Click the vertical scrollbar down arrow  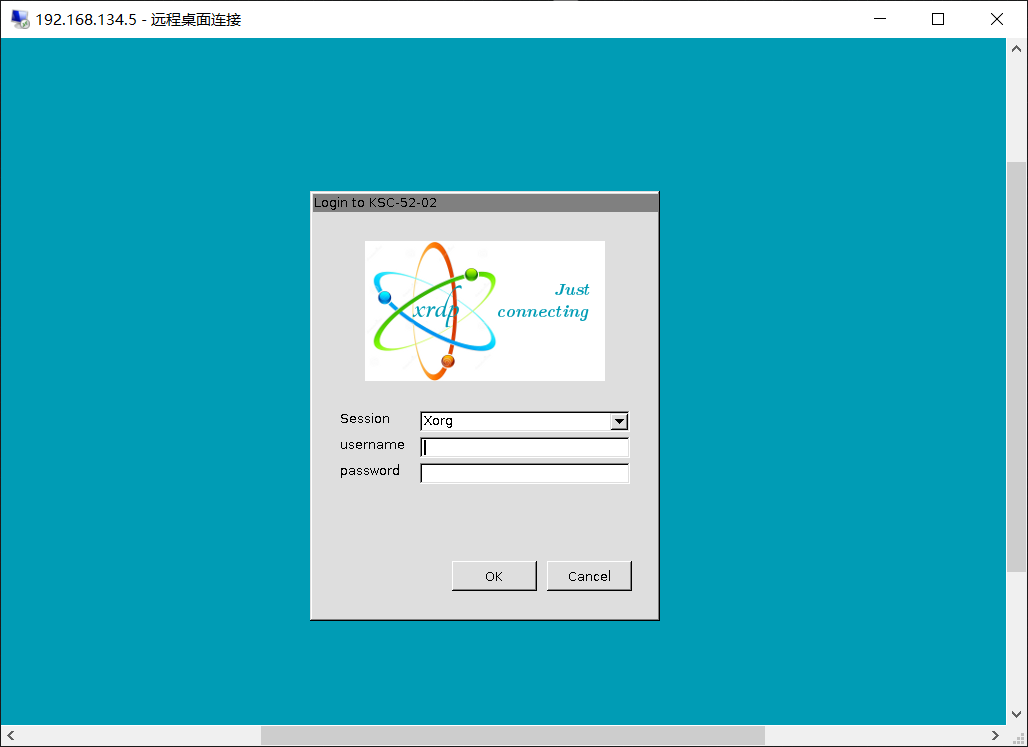pos(1016,714)
